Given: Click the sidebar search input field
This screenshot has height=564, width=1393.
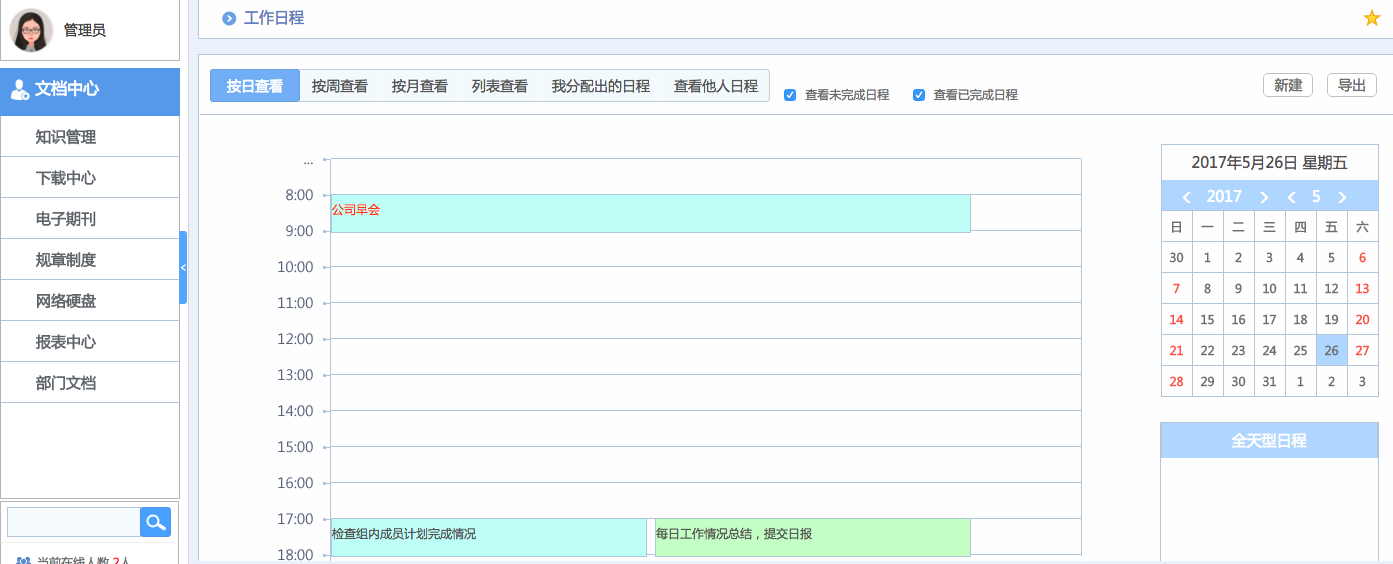Looking at the screenshot, I should click(73, 522).
